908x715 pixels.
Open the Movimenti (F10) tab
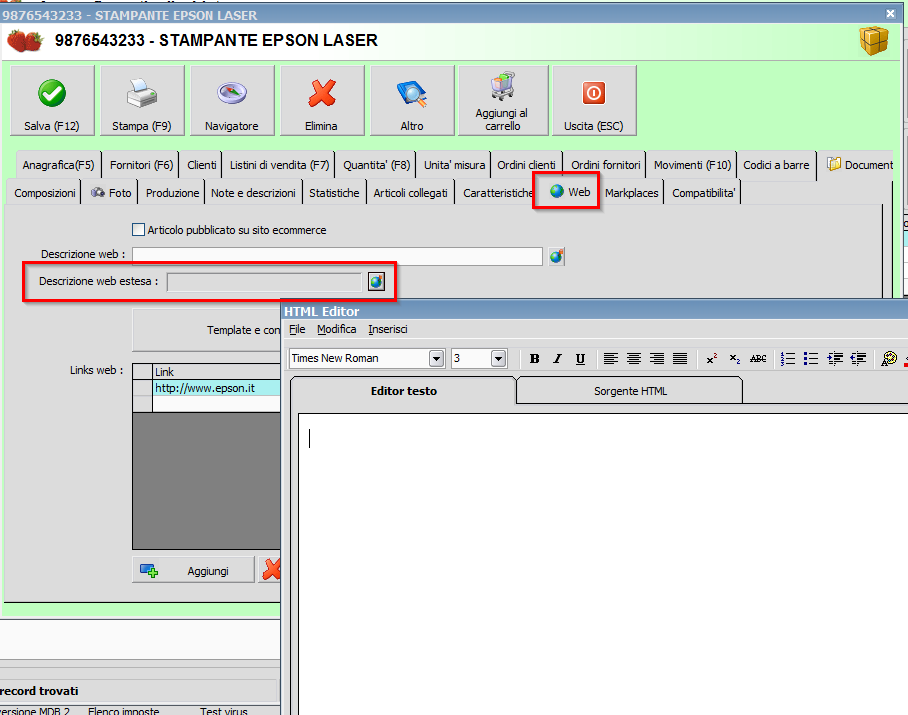[x=693, y=165]
